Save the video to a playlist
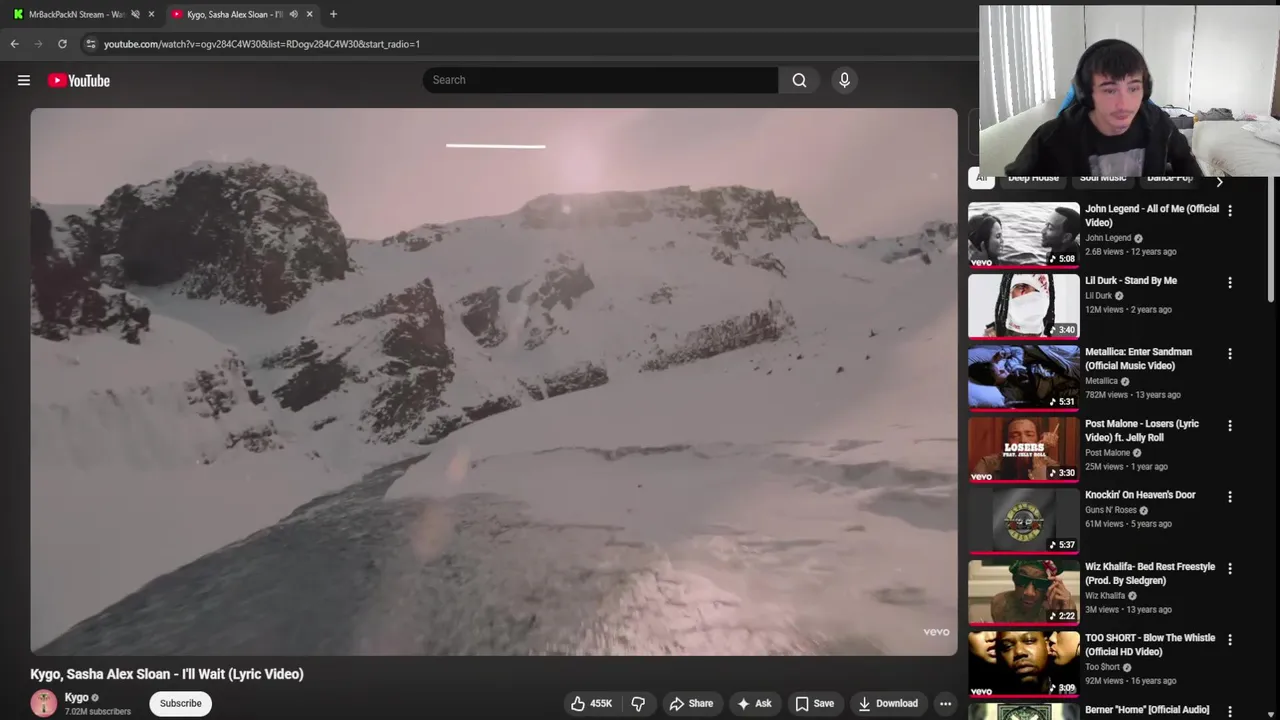Viewport: 1280px width, 720px height. pyautogui.click(x=814, y=703)
